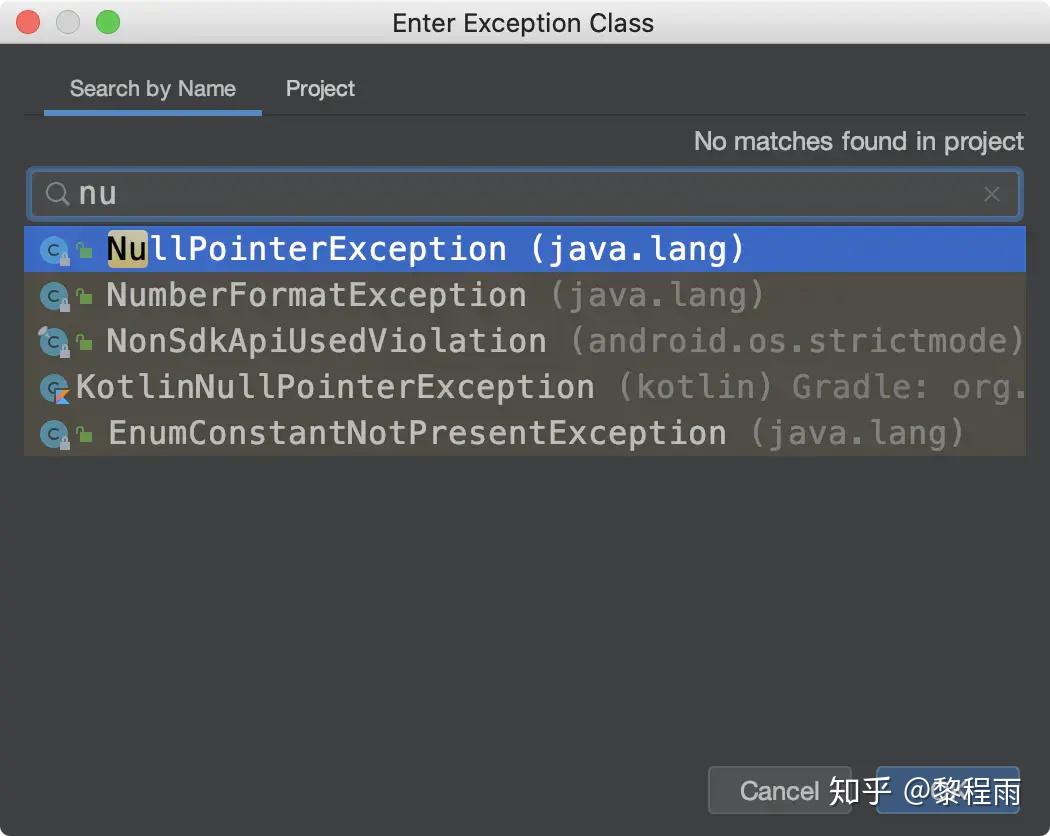
Task: Click the lock icon beside EnumConstantNotPresentException
Action: click(84, 433)
